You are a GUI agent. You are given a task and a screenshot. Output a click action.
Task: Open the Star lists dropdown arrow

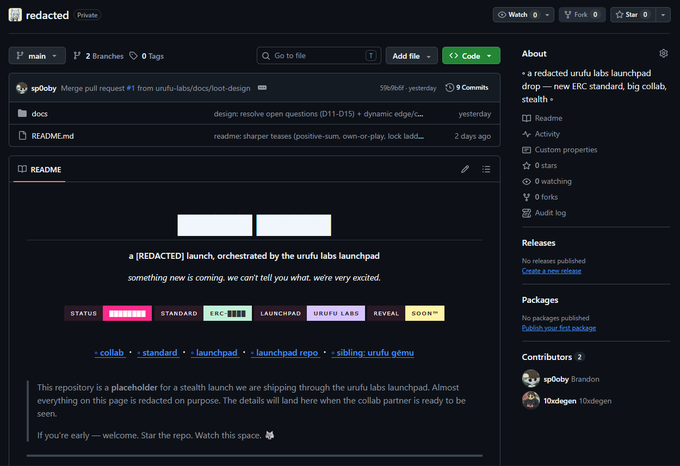[x=663, y=15]
